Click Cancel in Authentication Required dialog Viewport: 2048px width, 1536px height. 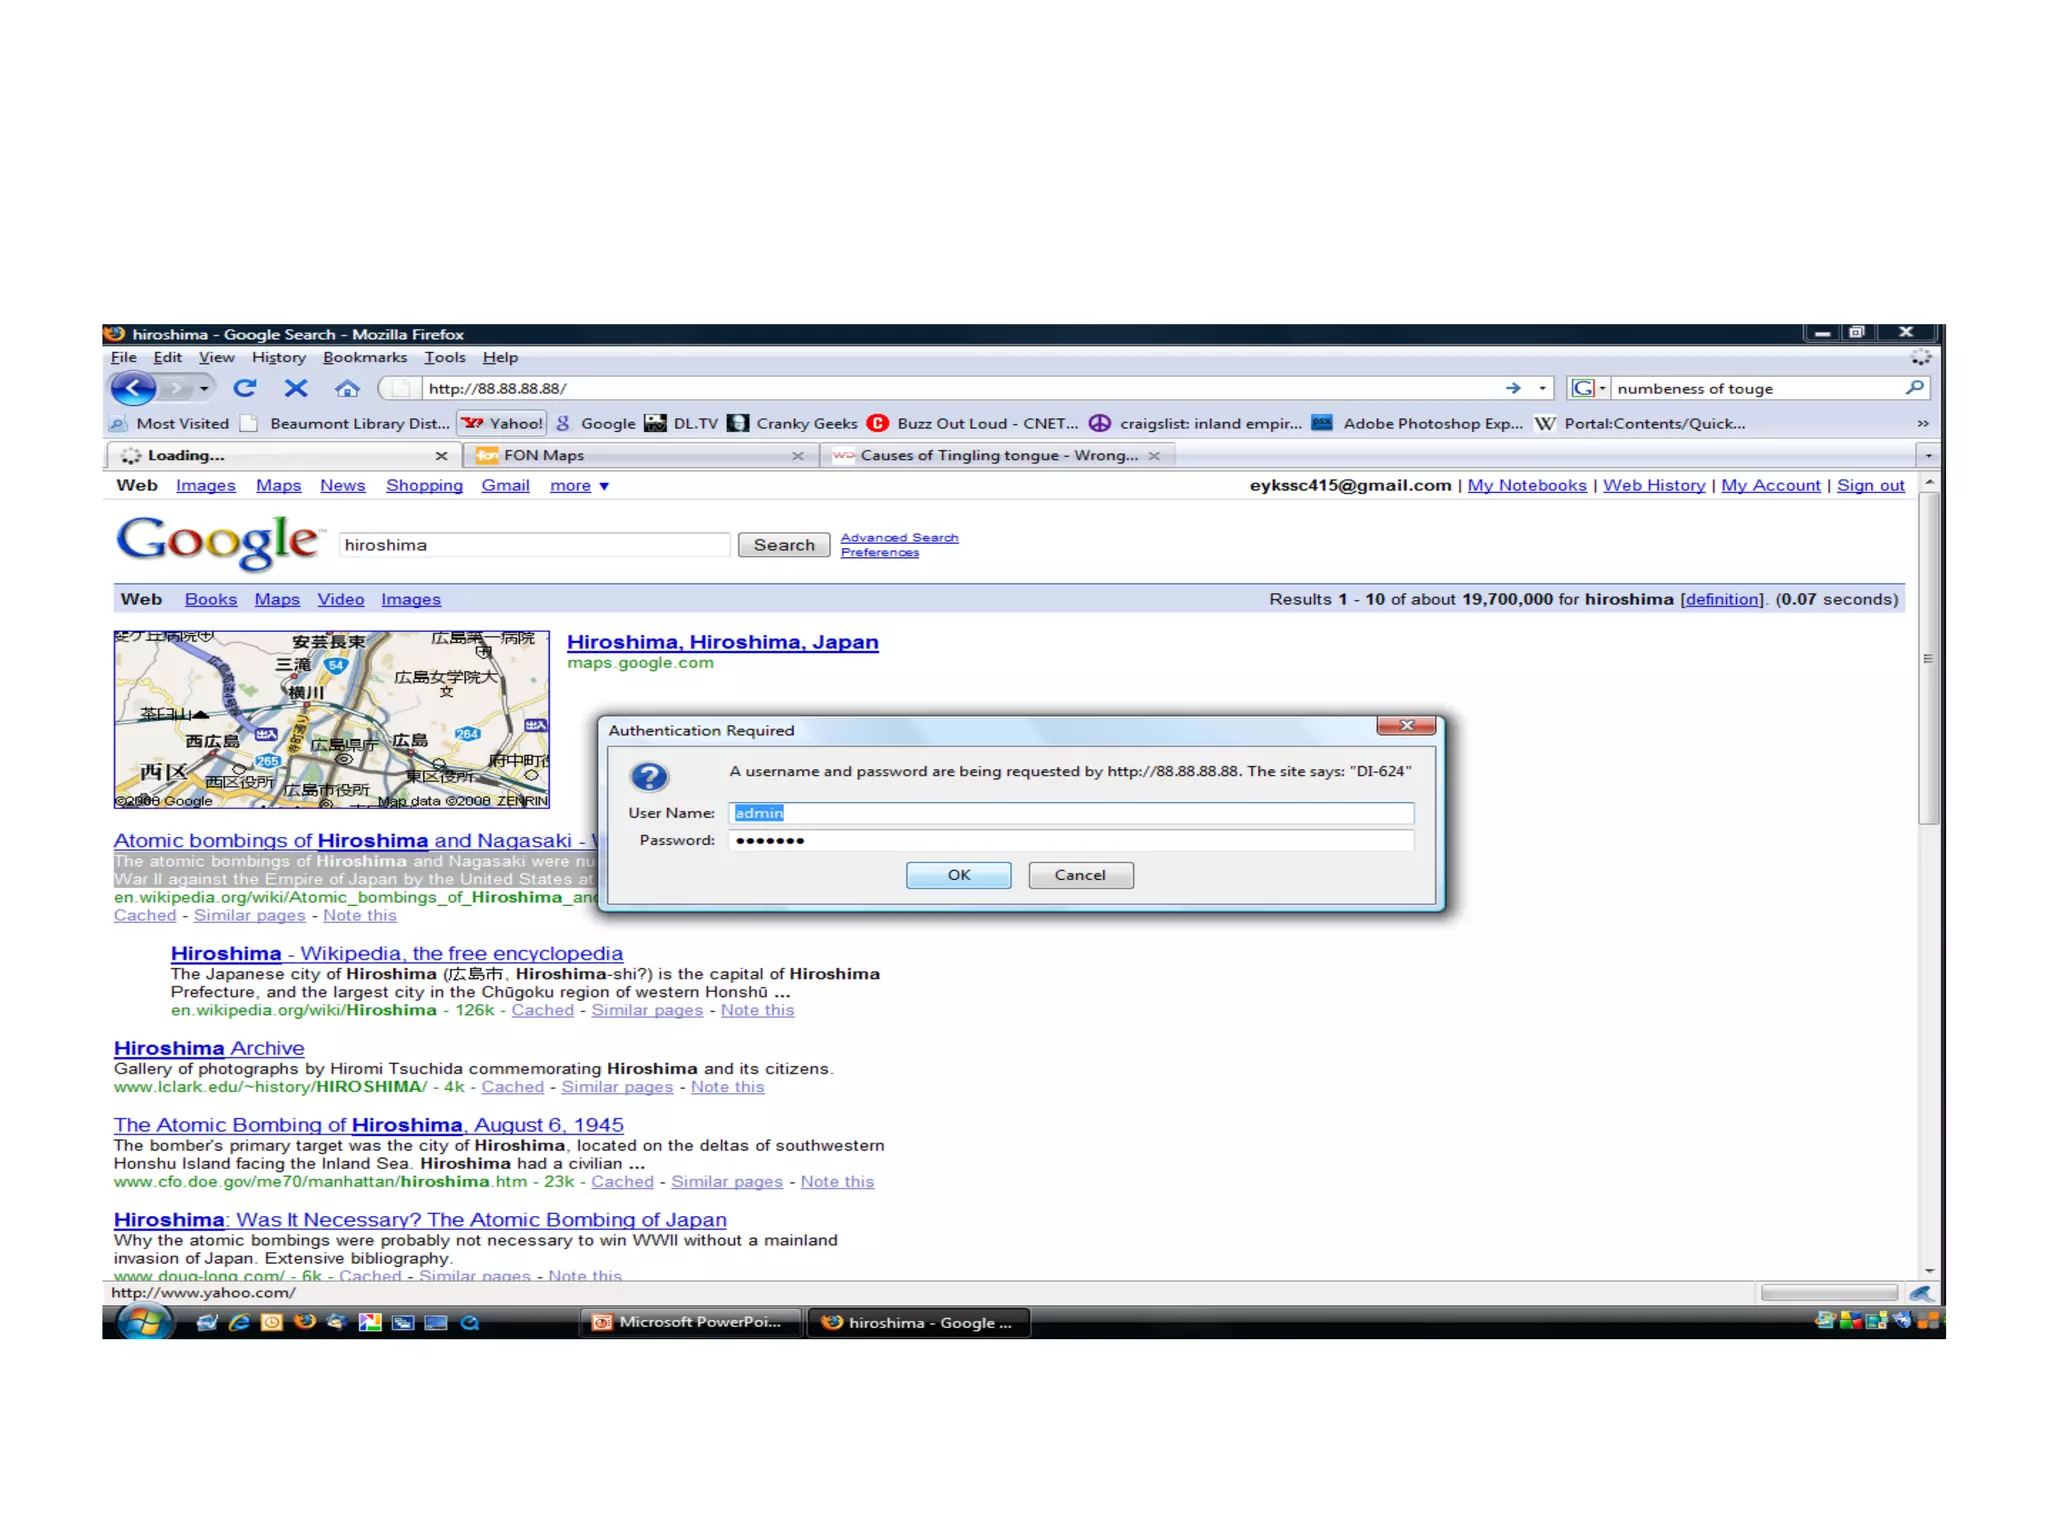click(1080, 875)
